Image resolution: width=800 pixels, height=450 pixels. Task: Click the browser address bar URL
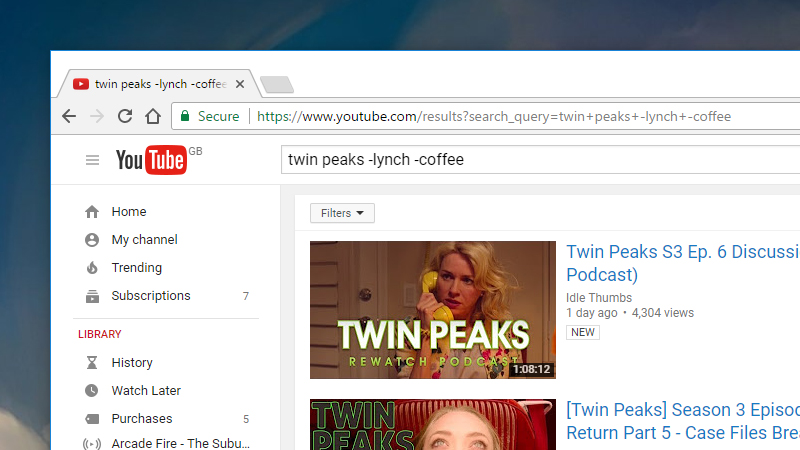point(494,116)
